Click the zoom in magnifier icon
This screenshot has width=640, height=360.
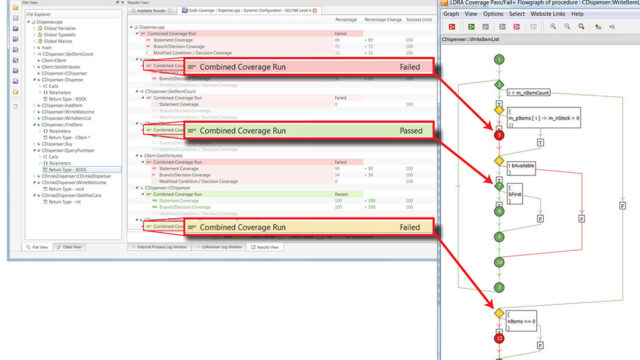coord(553,27)
